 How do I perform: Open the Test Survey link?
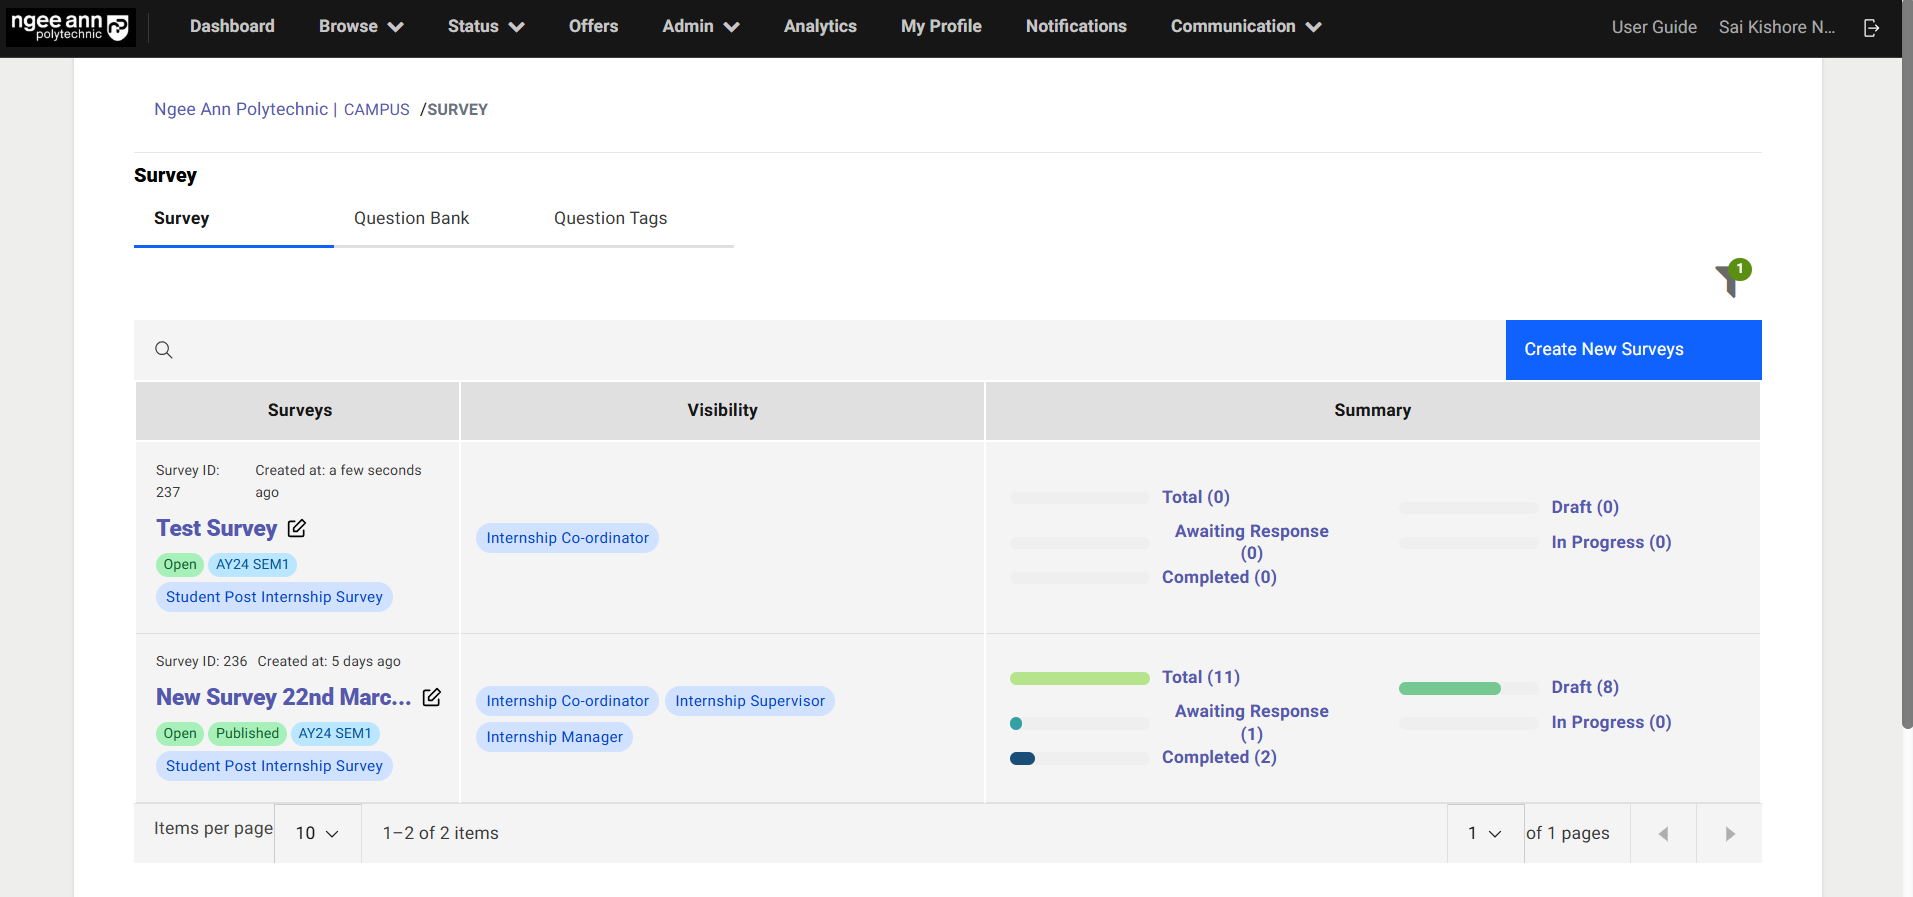(x=216, y=528)
